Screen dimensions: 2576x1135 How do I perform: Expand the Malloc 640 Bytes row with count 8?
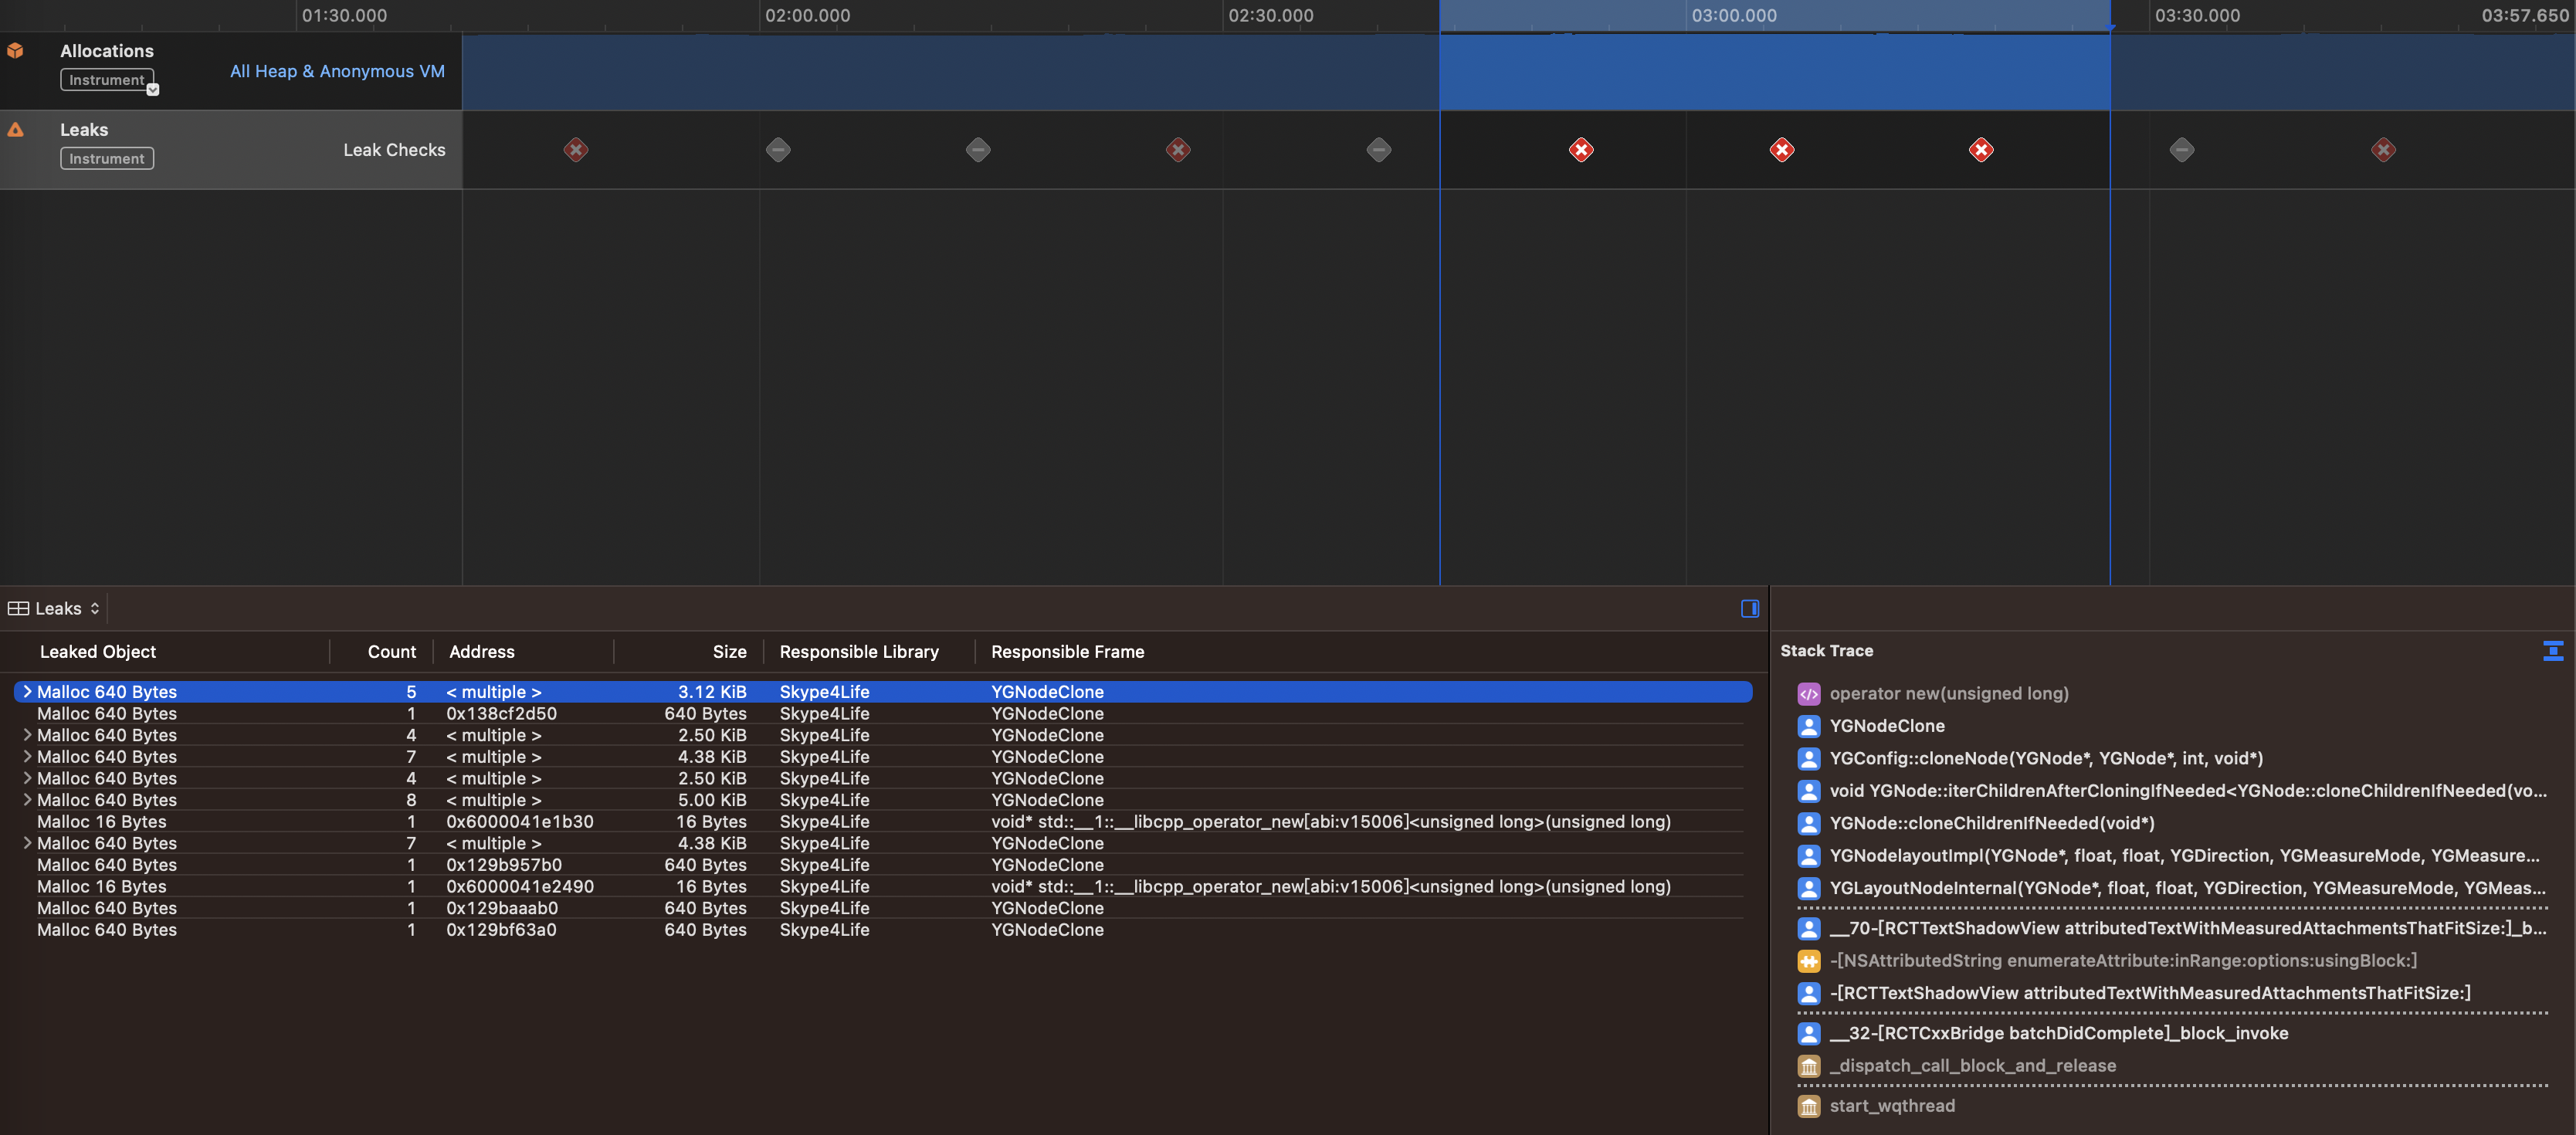pyautogui.click(x=26, y=799)
